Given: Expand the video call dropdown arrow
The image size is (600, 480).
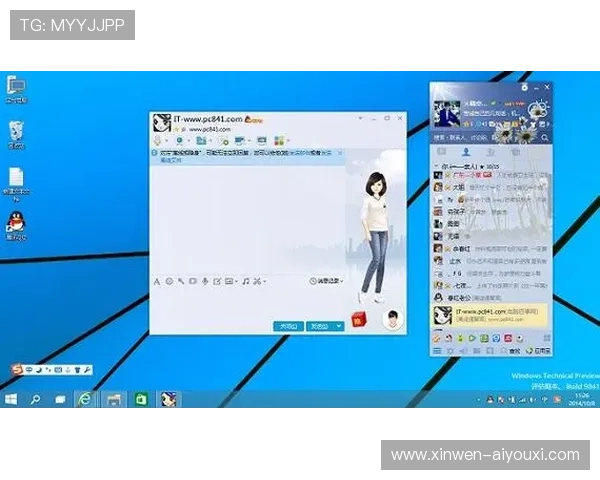Looking at the screenshot, I should [189, 141].
